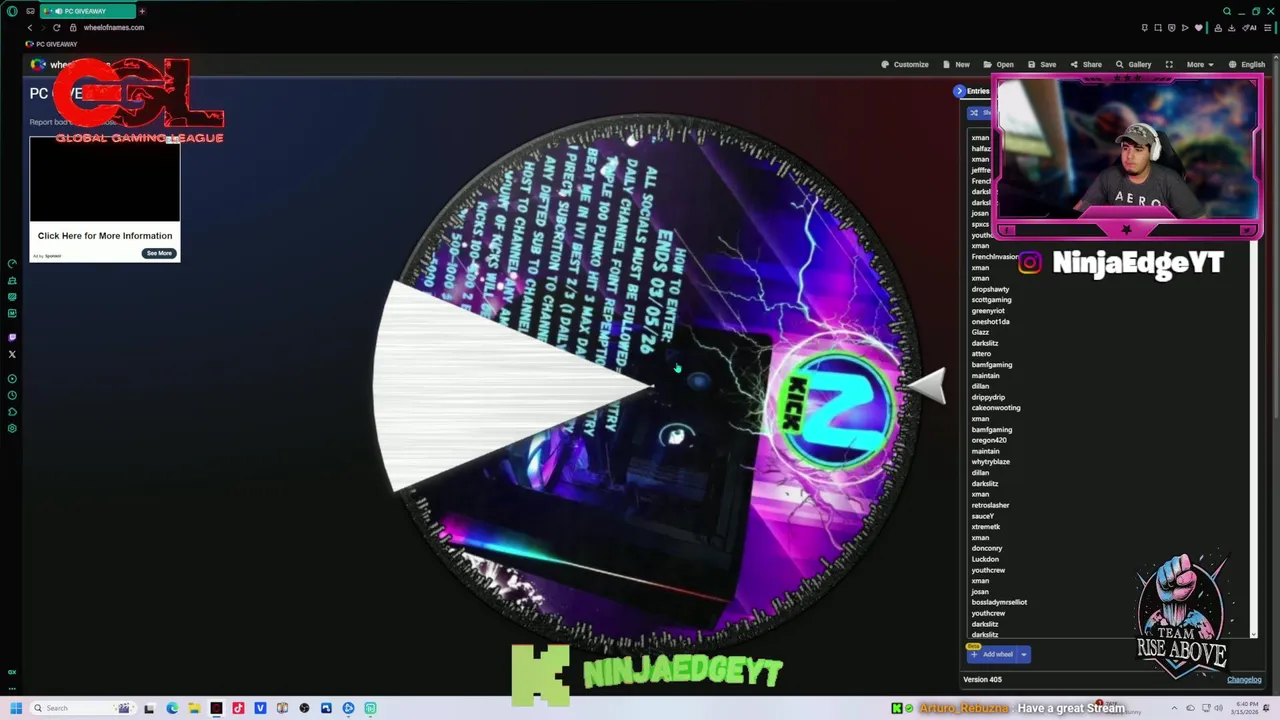The image size is (1280, 720).
Task: Open Add wheel dropdown arrow
Action: coord(1023,654)
